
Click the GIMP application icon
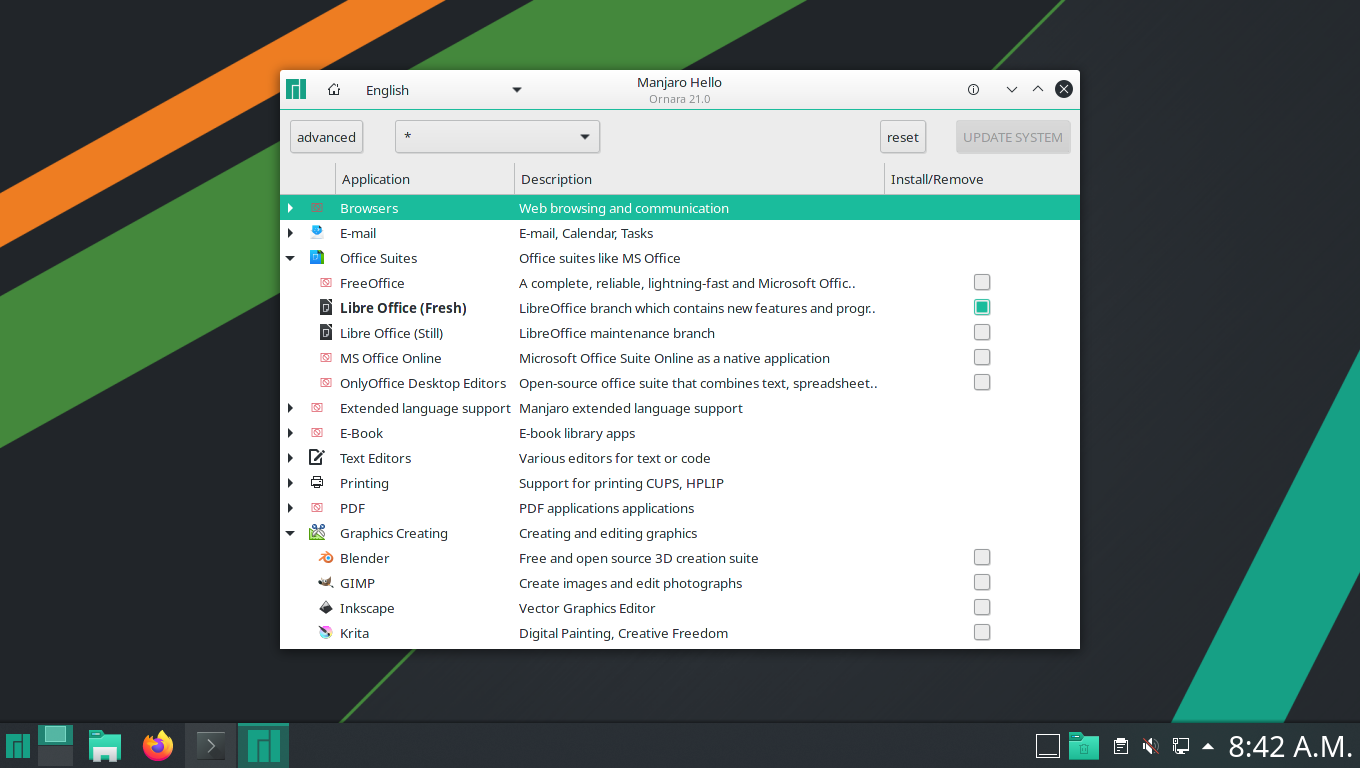pos(325,583)
